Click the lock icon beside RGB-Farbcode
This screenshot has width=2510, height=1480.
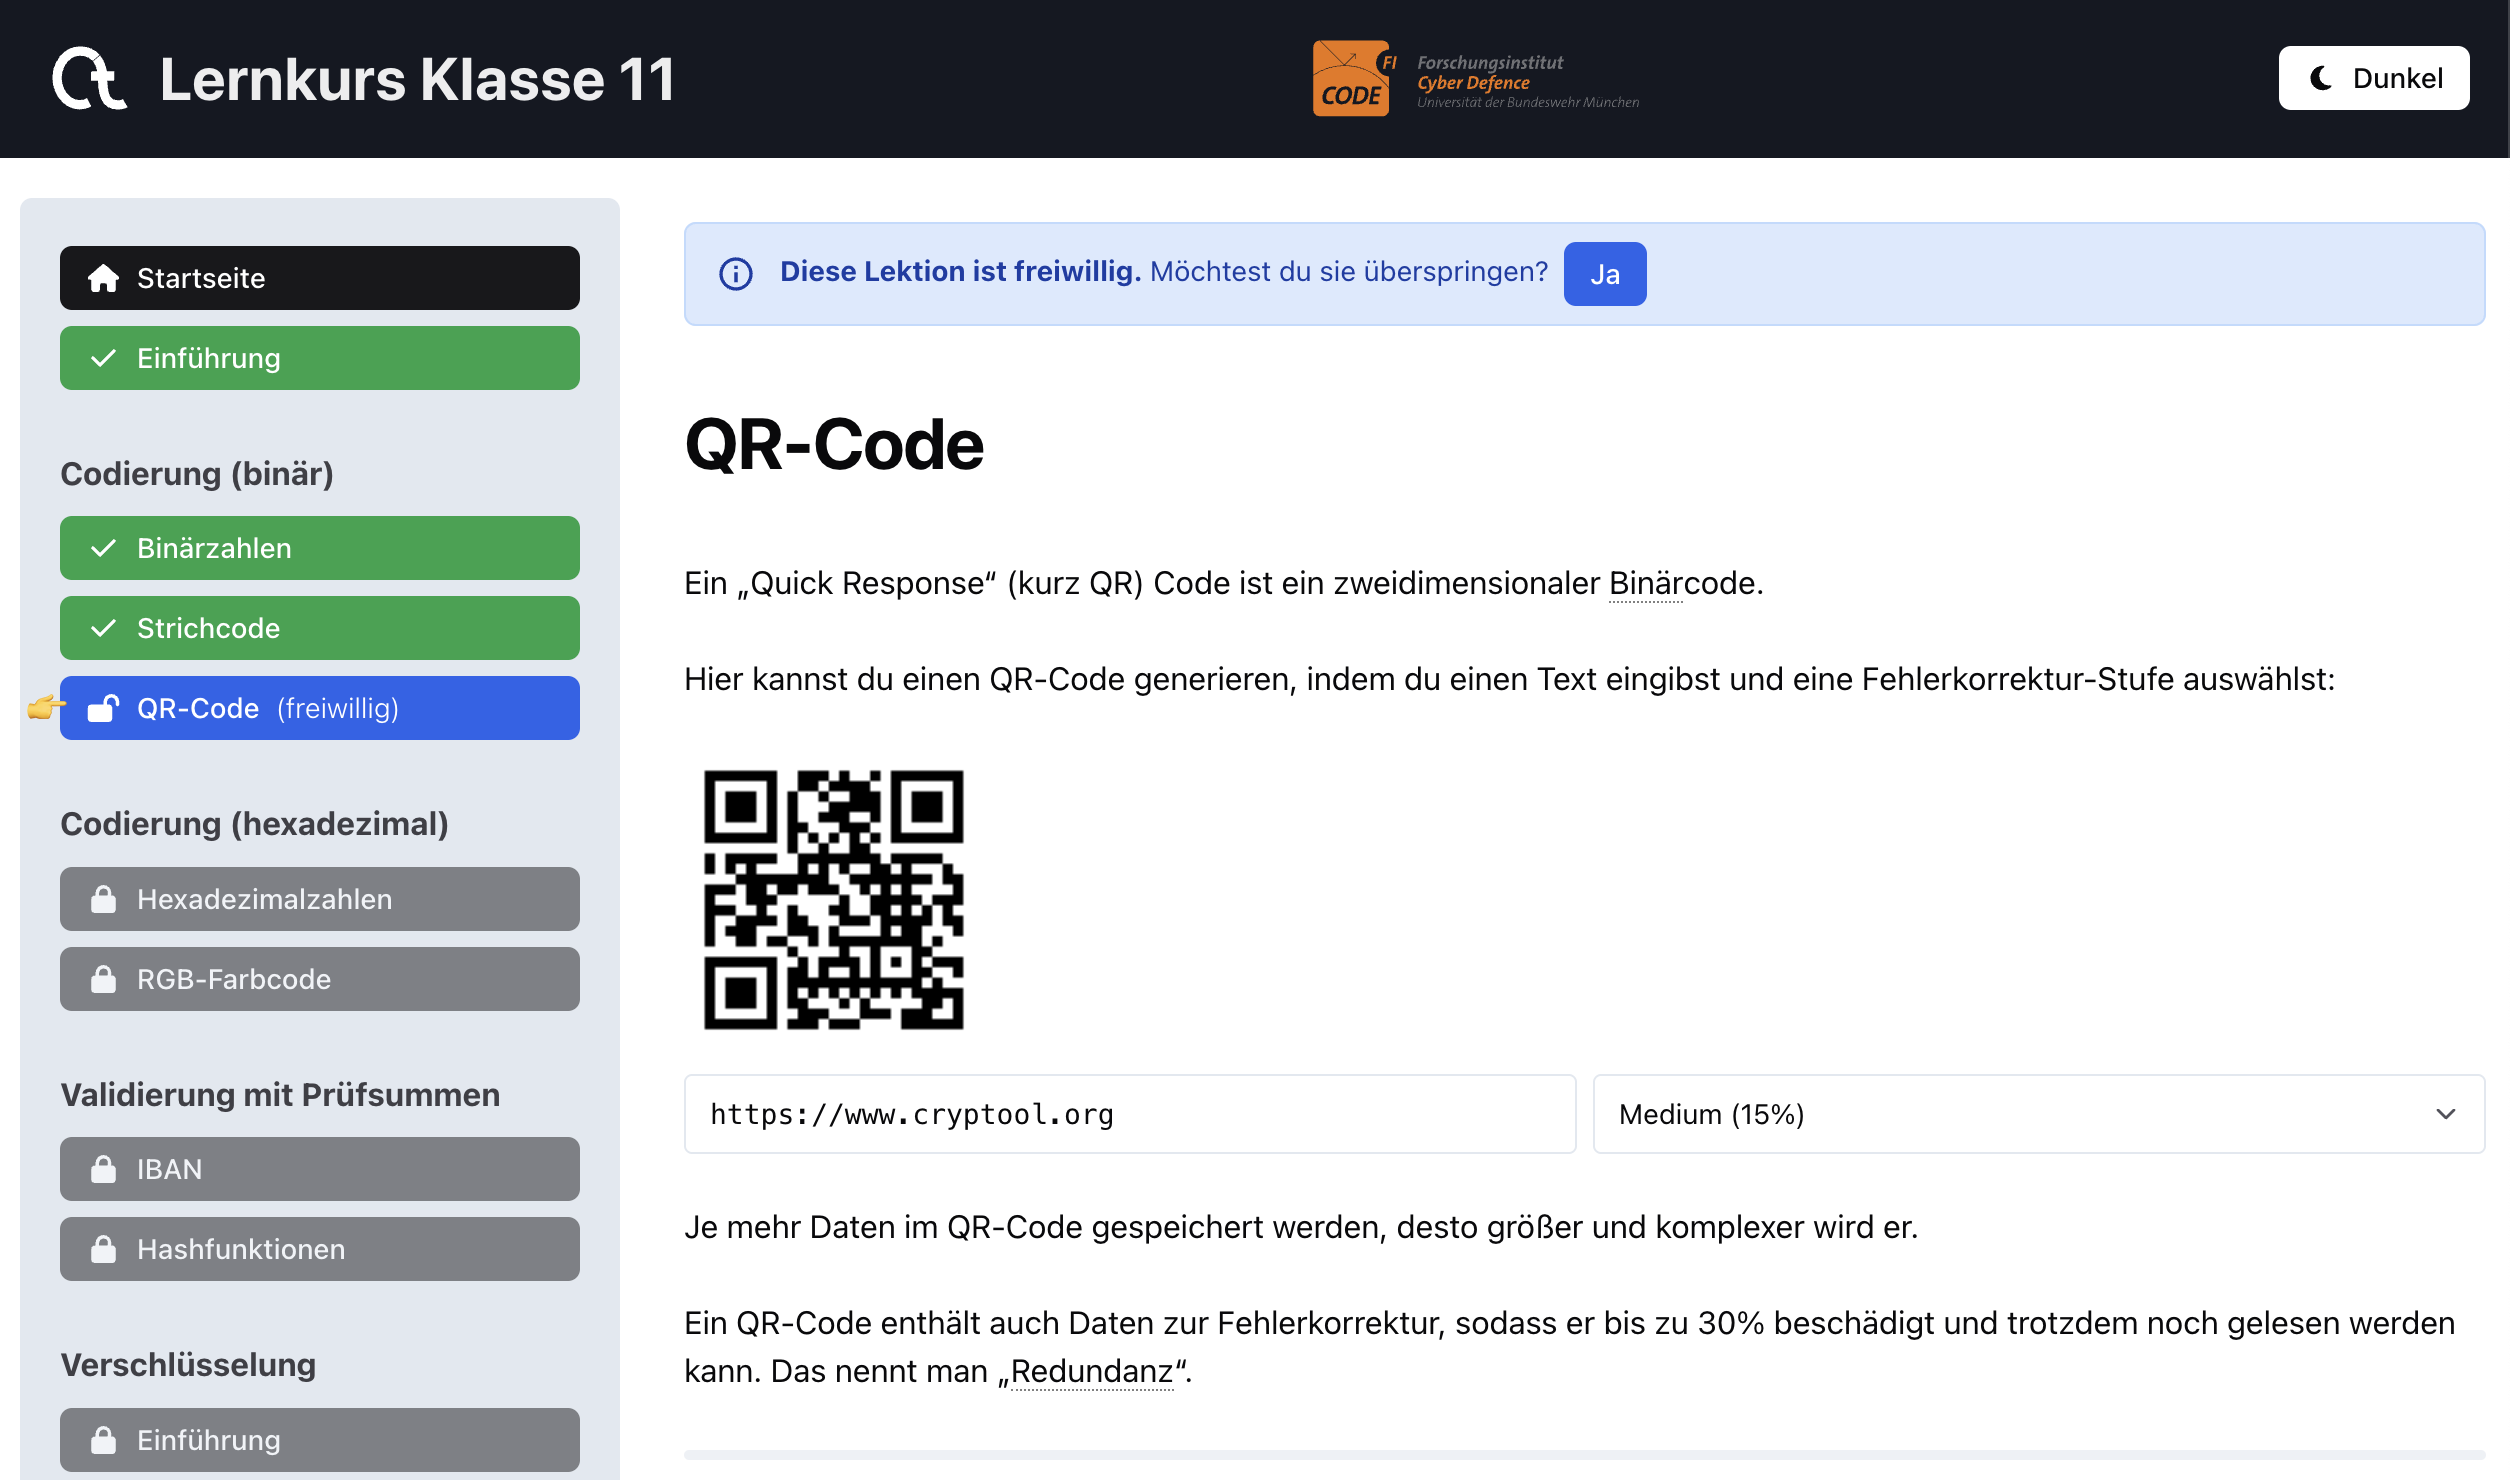(x=104, y=978)
